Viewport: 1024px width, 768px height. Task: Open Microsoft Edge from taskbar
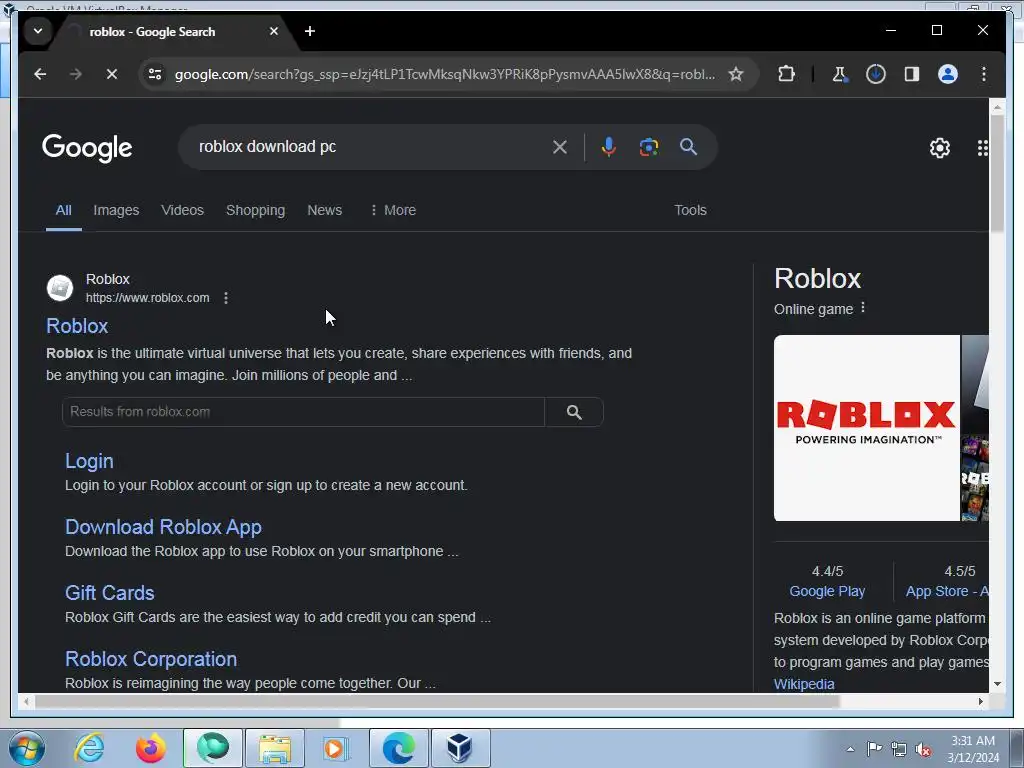pos(398,748)
